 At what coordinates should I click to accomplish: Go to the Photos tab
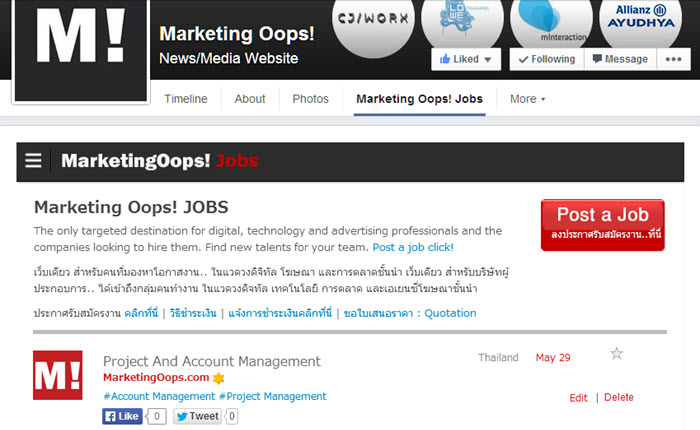310,99
